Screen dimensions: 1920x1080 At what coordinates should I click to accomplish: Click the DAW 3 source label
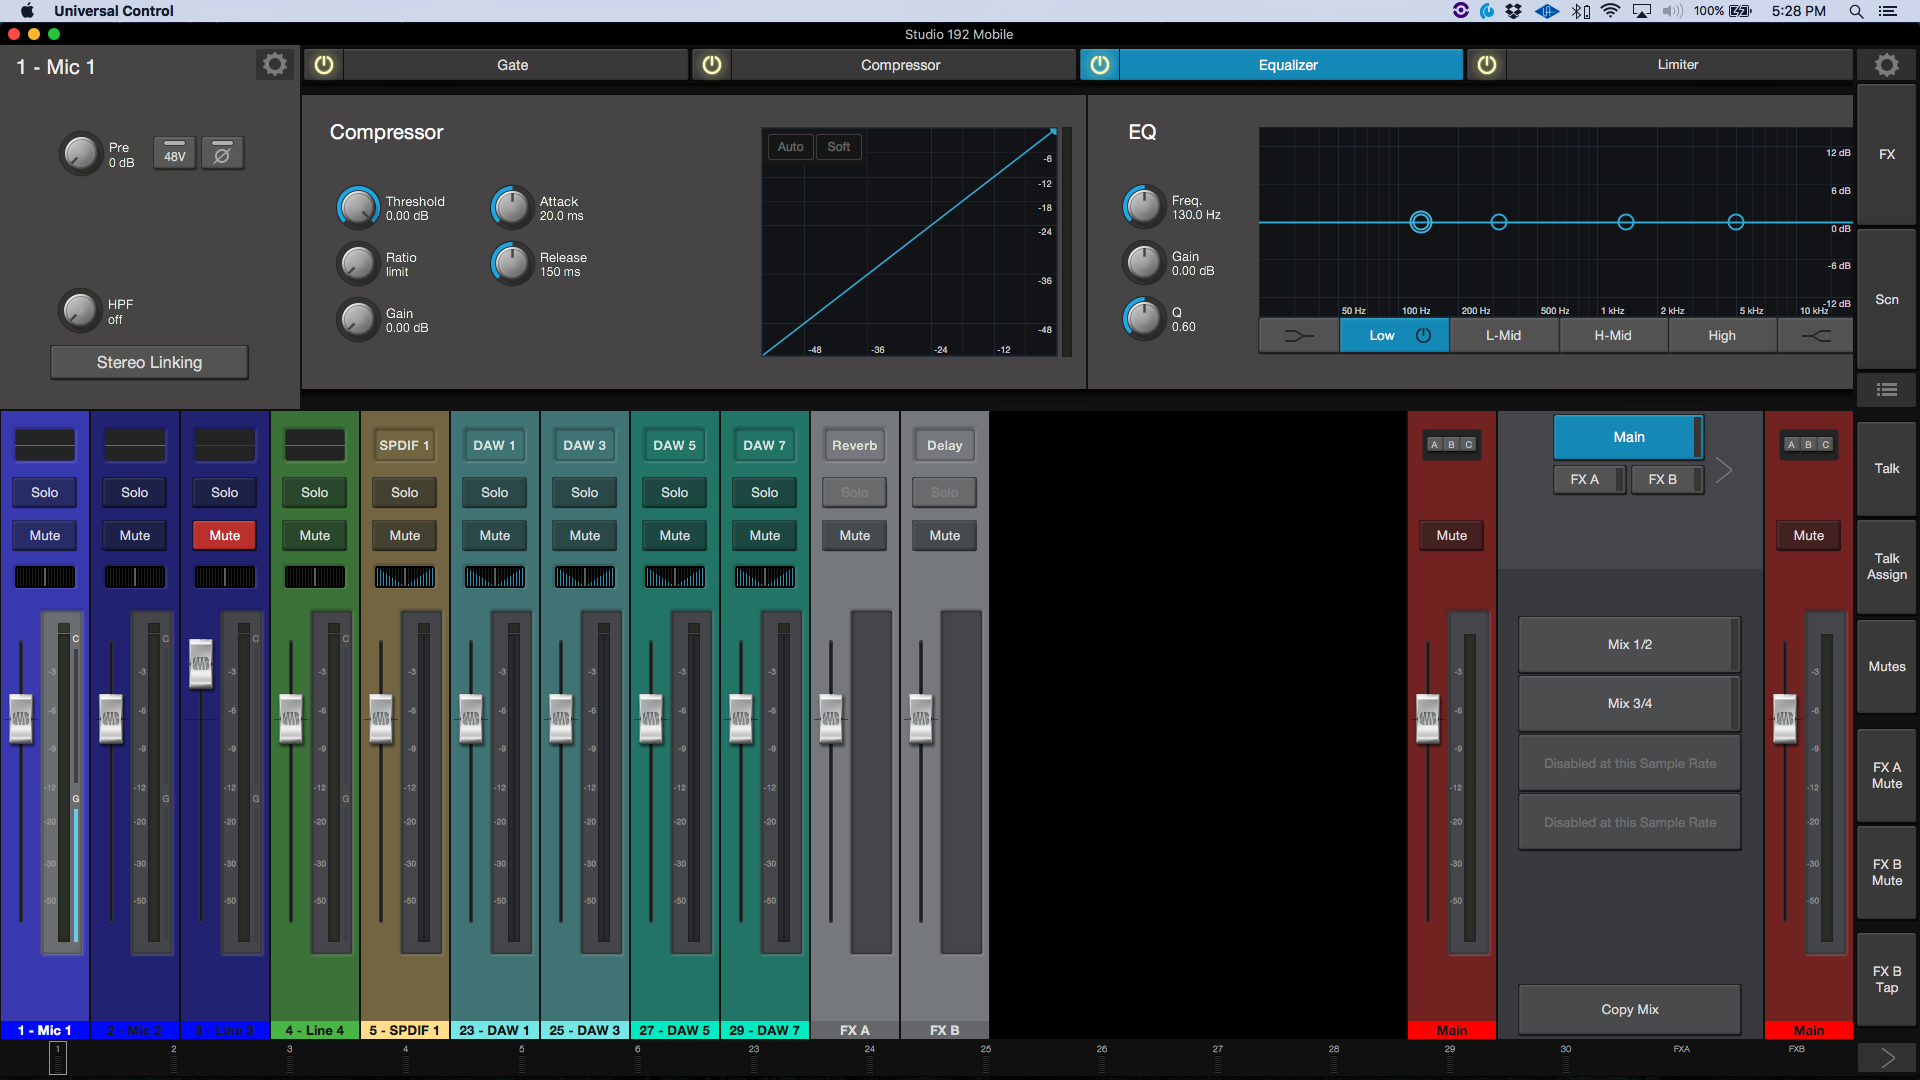(585, 446)
